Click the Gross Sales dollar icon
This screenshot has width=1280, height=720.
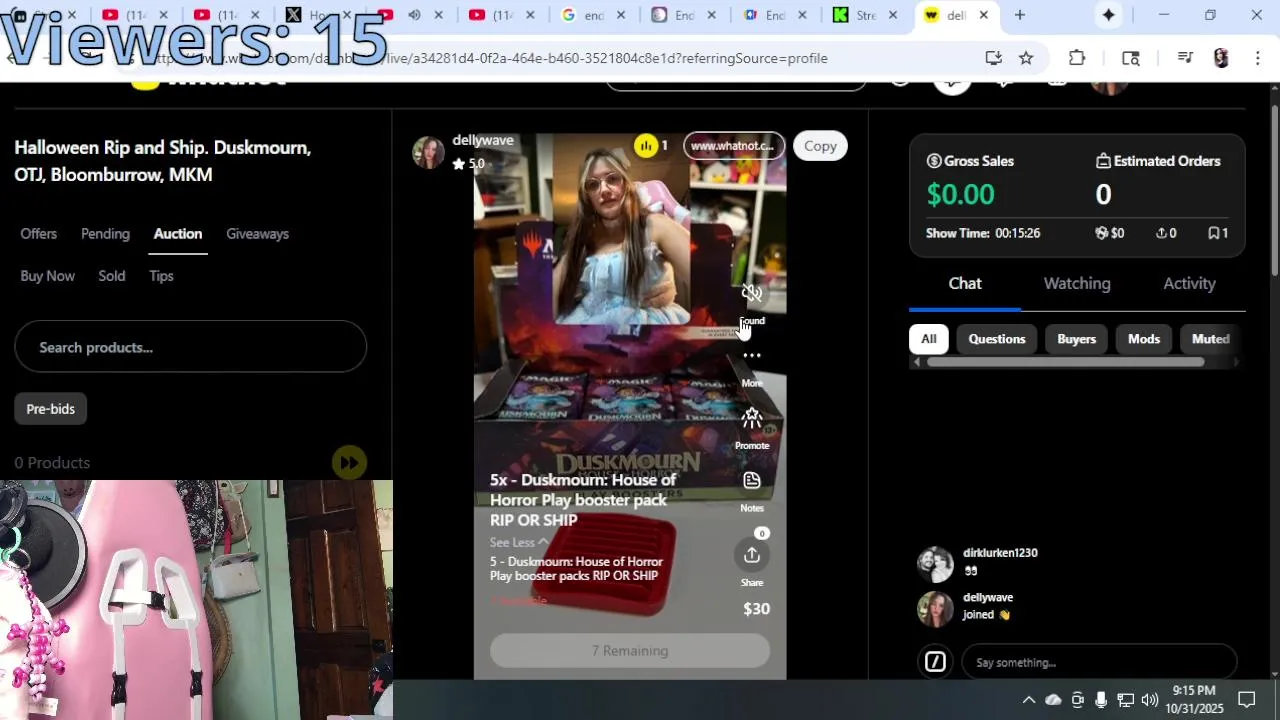point(934,161)
